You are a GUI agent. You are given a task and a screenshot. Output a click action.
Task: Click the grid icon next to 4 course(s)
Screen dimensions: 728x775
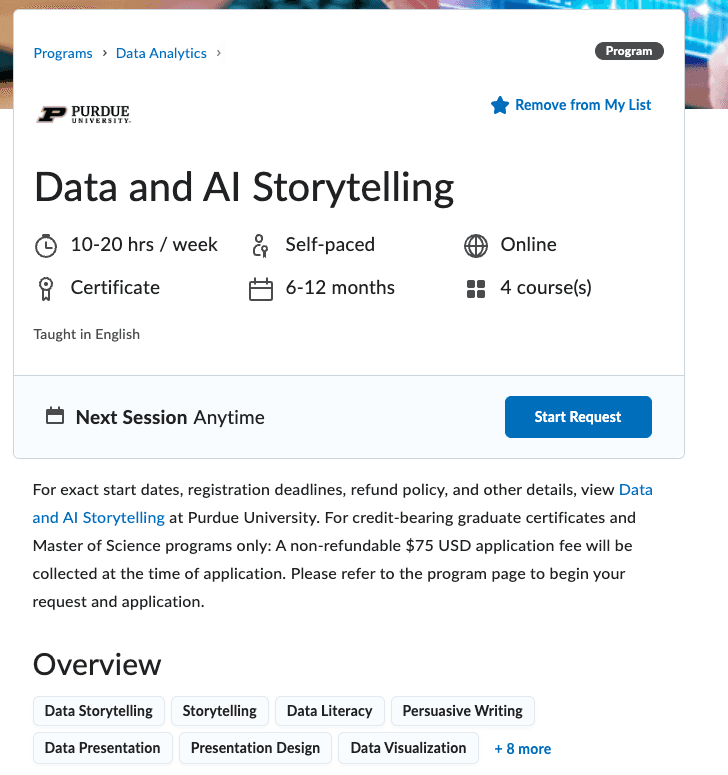pyautogui.click(x=476, y=289)
